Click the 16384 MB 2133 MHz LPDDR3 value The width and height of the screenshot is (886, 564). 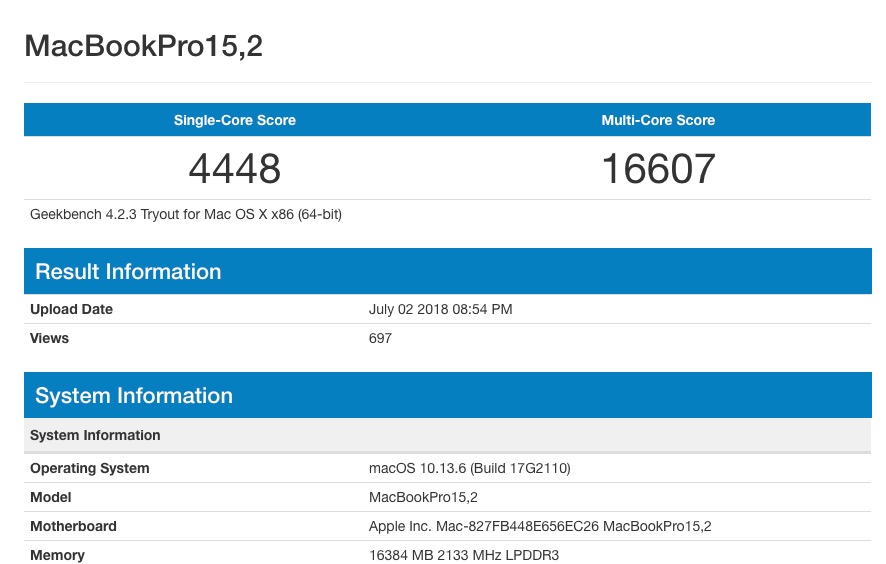464,555
